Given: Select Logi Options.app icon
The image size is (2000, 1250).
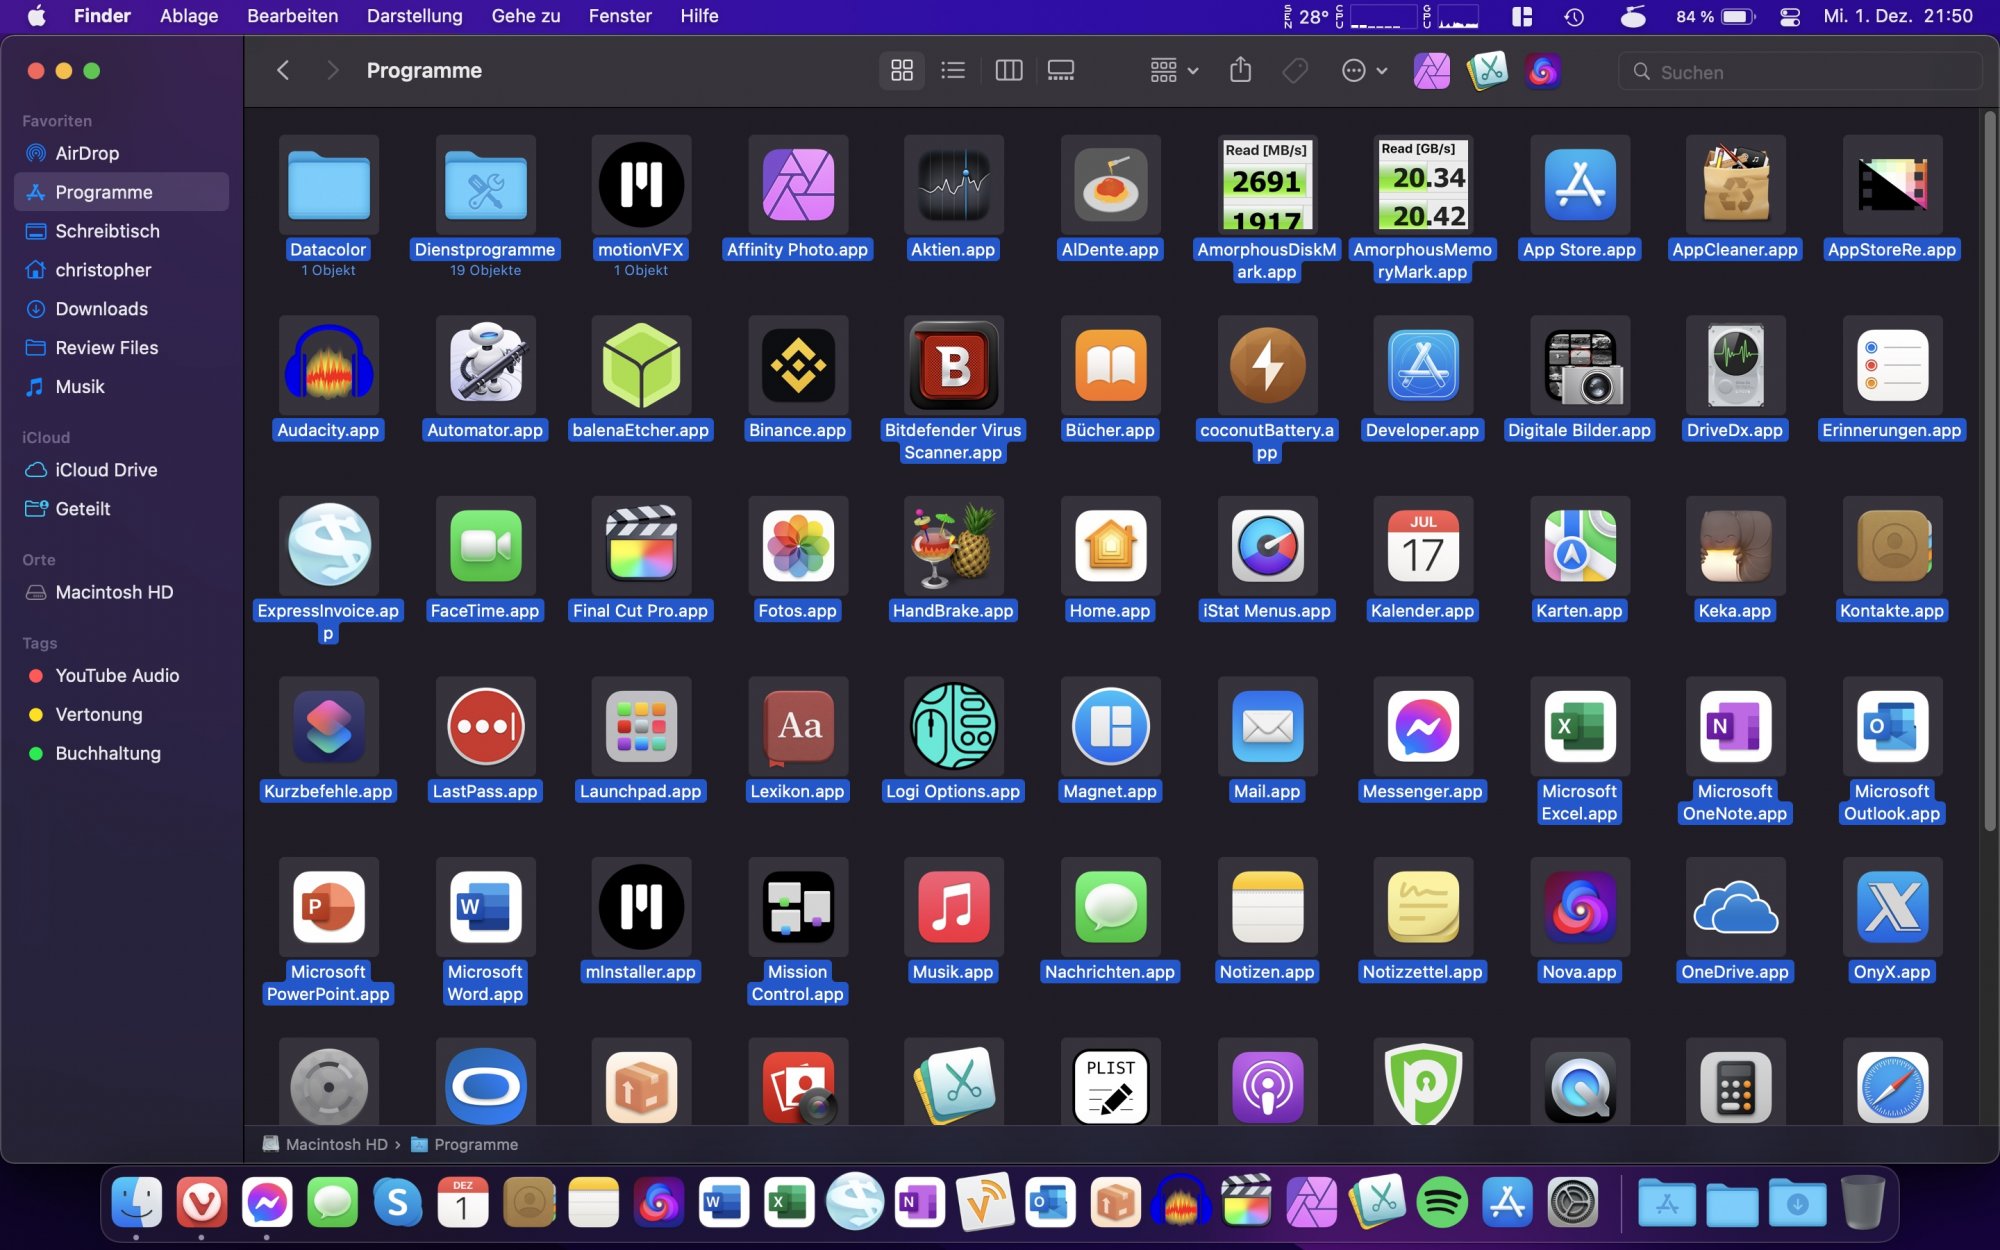Looking at the screenshot, I should [952, 727].
